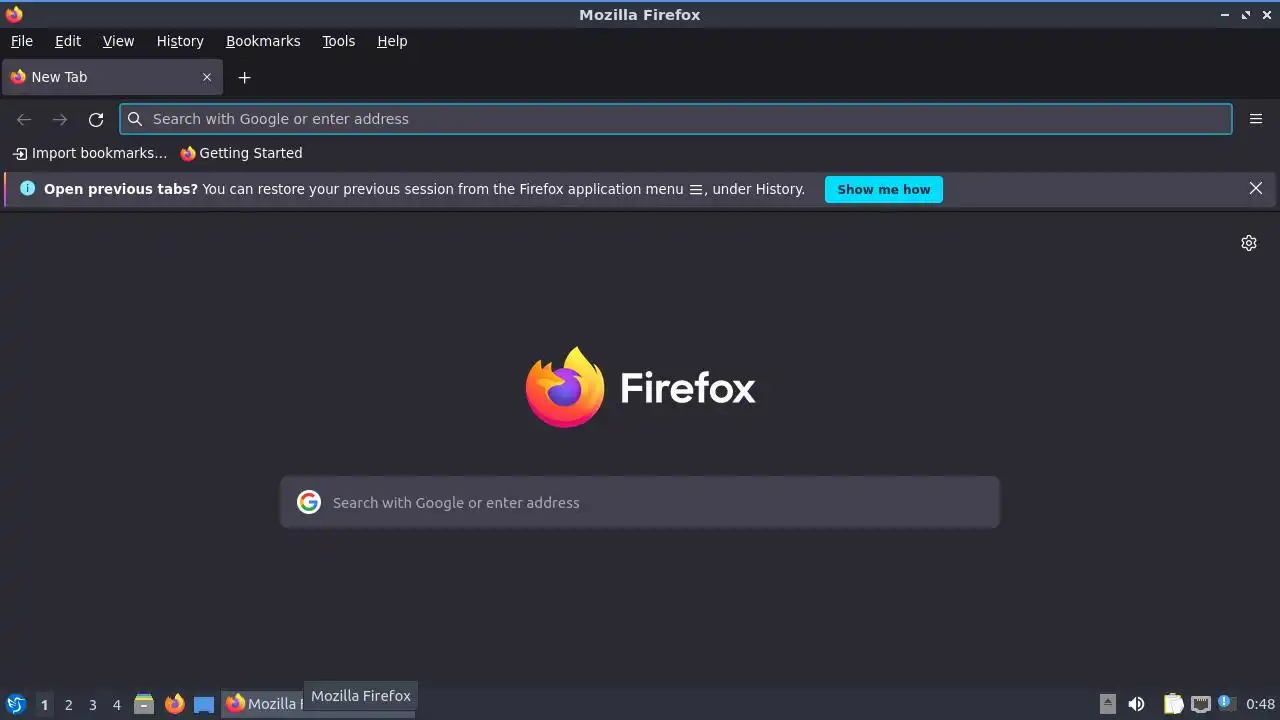Open the View menu

(x=118, y=41)
